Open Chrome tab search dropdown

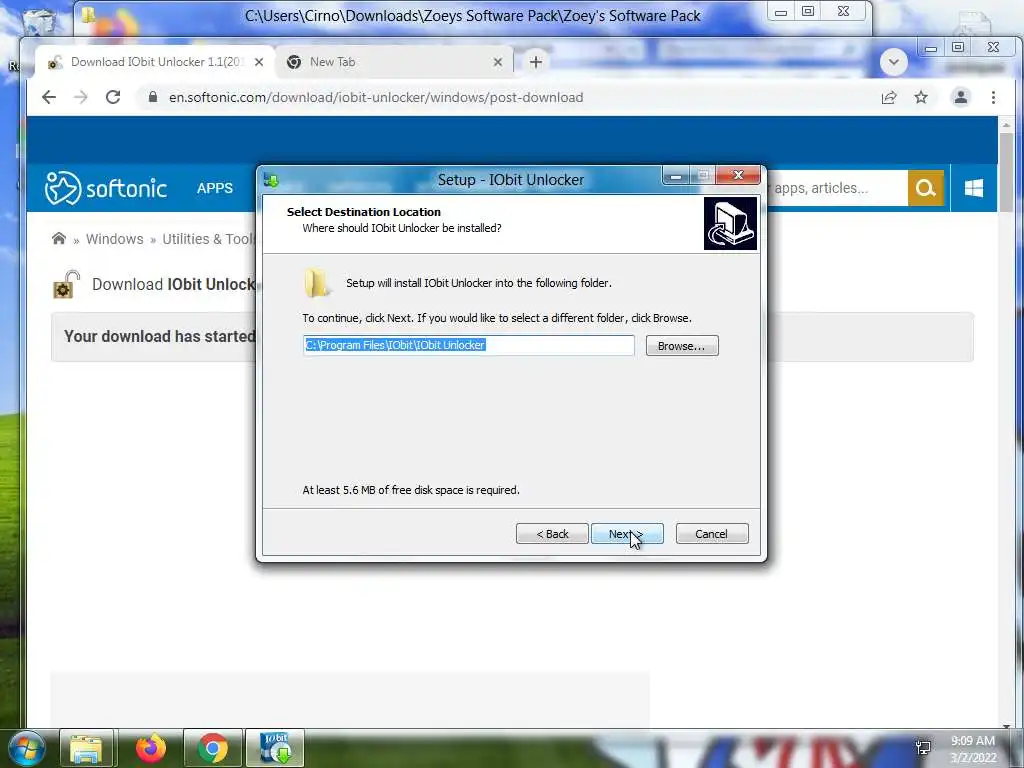click(x=893, y=62)
